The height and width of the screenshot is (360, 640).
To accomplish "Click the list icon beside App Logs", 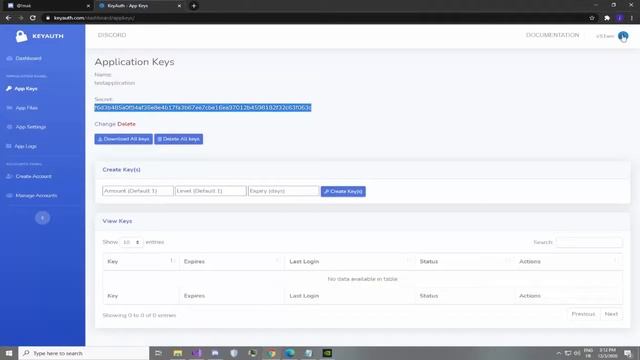I will [9, 146].
